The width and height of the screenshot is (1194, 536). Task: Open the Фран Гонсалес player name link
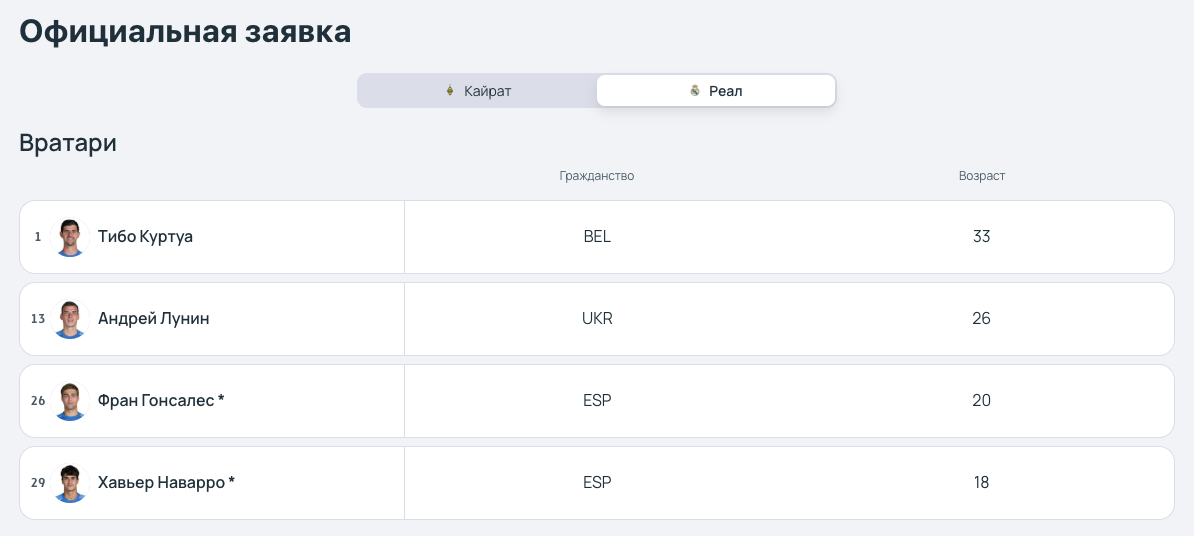pos(156,400)
